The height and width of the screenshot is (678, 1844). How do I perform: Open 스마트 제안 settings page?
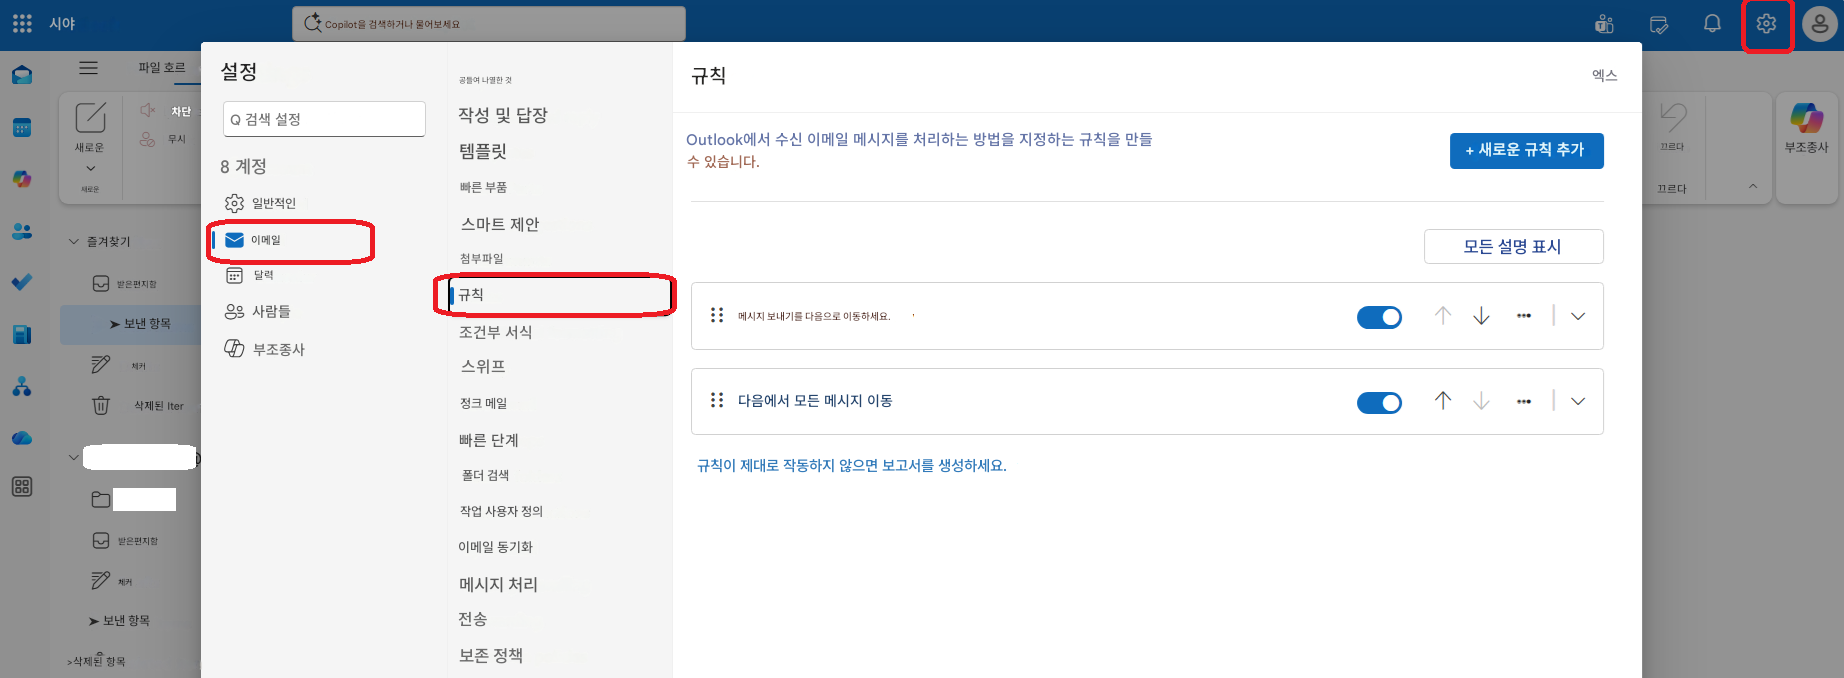coord(500,224)
